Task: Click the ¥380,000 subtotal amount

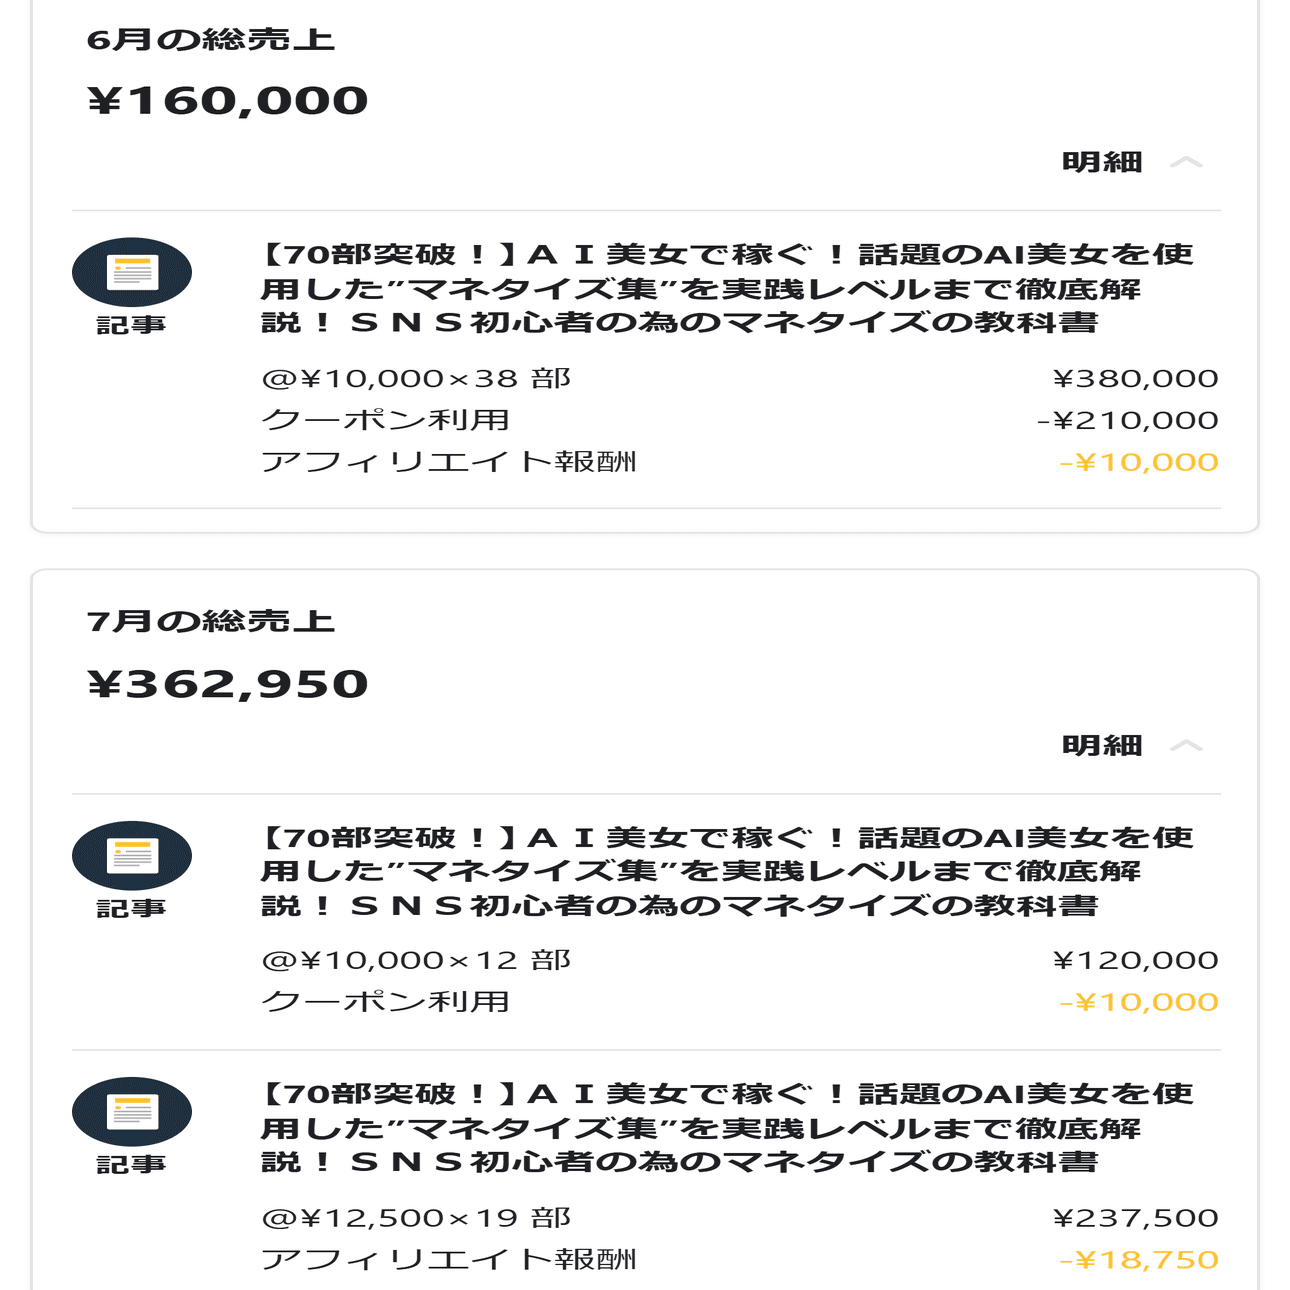Action: [1135, 379]
